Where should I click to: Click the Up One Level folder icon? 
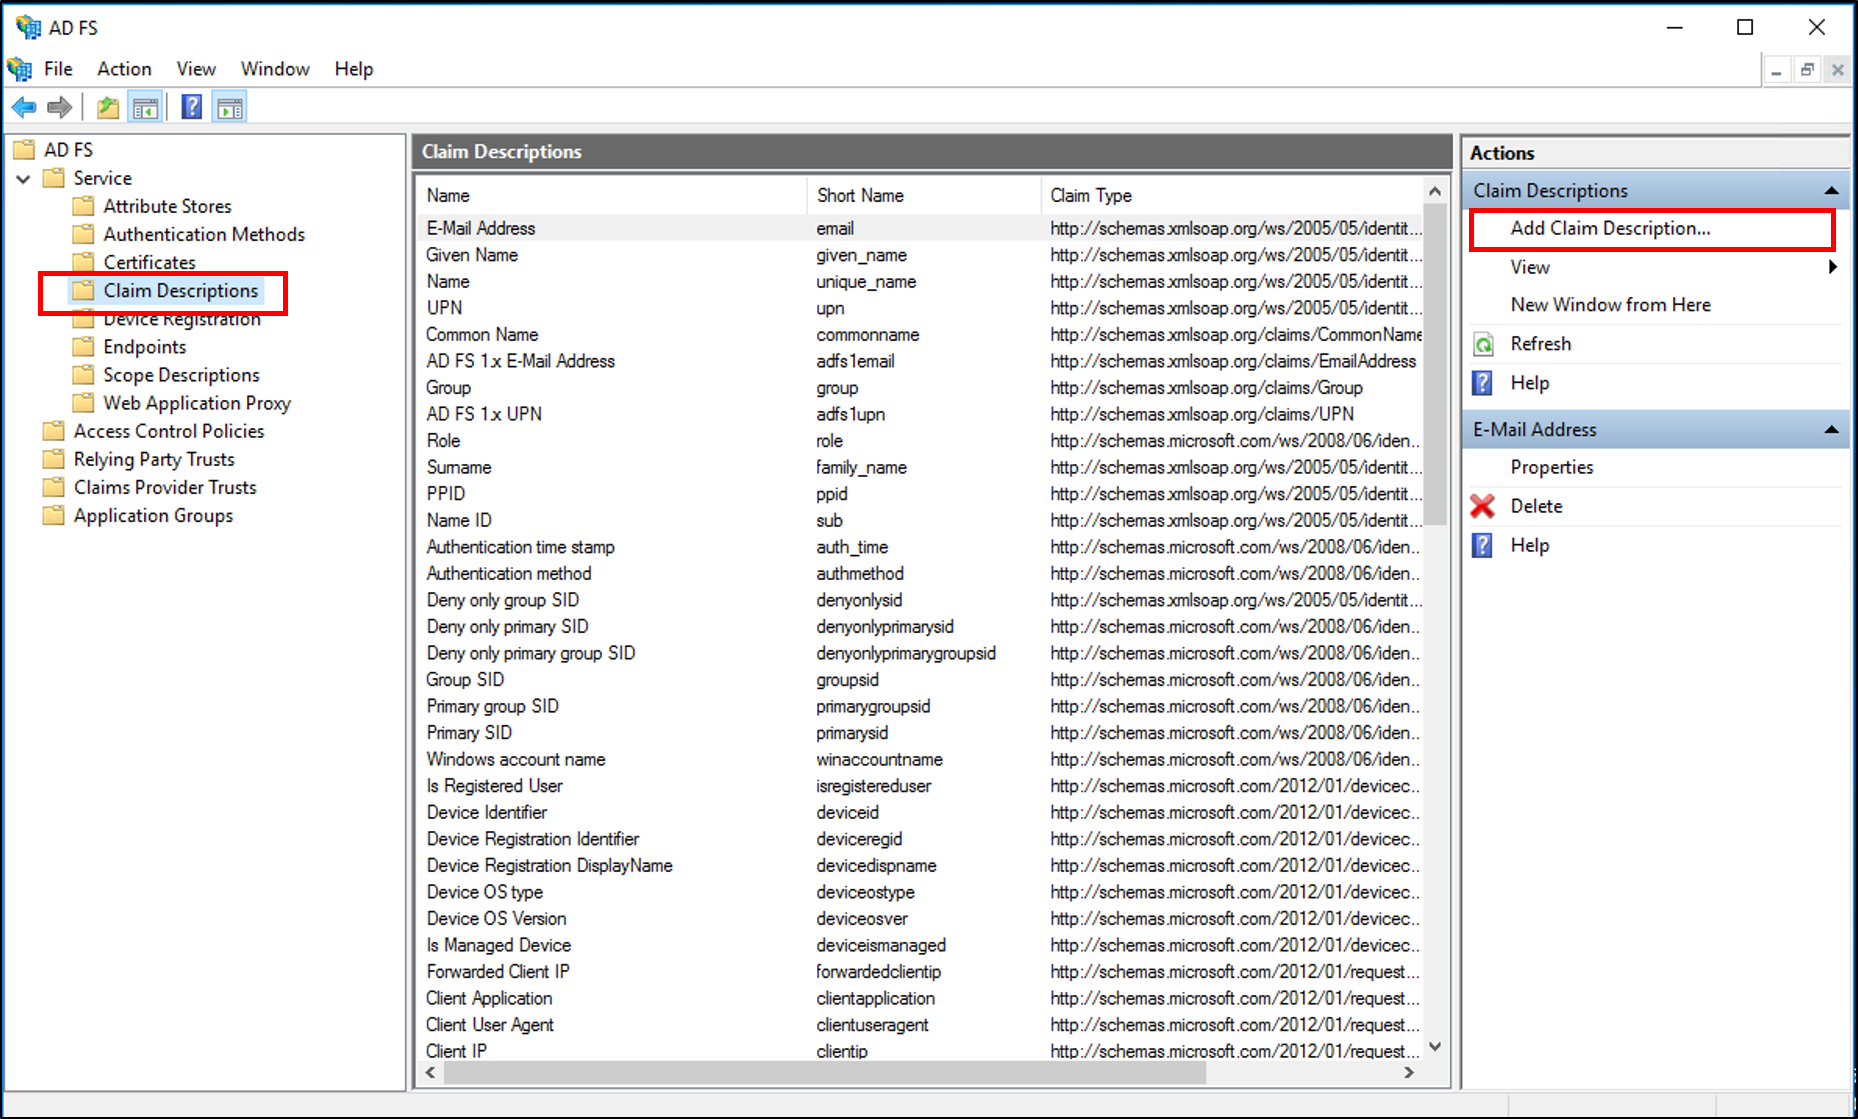[x=107, y=107]
